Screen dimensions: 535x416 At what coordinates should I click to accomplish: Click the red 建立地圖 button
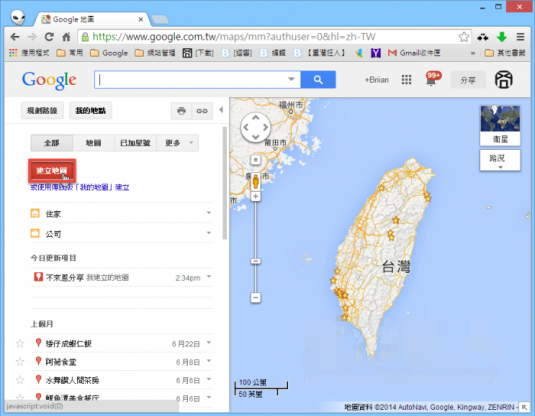(52, 170)
